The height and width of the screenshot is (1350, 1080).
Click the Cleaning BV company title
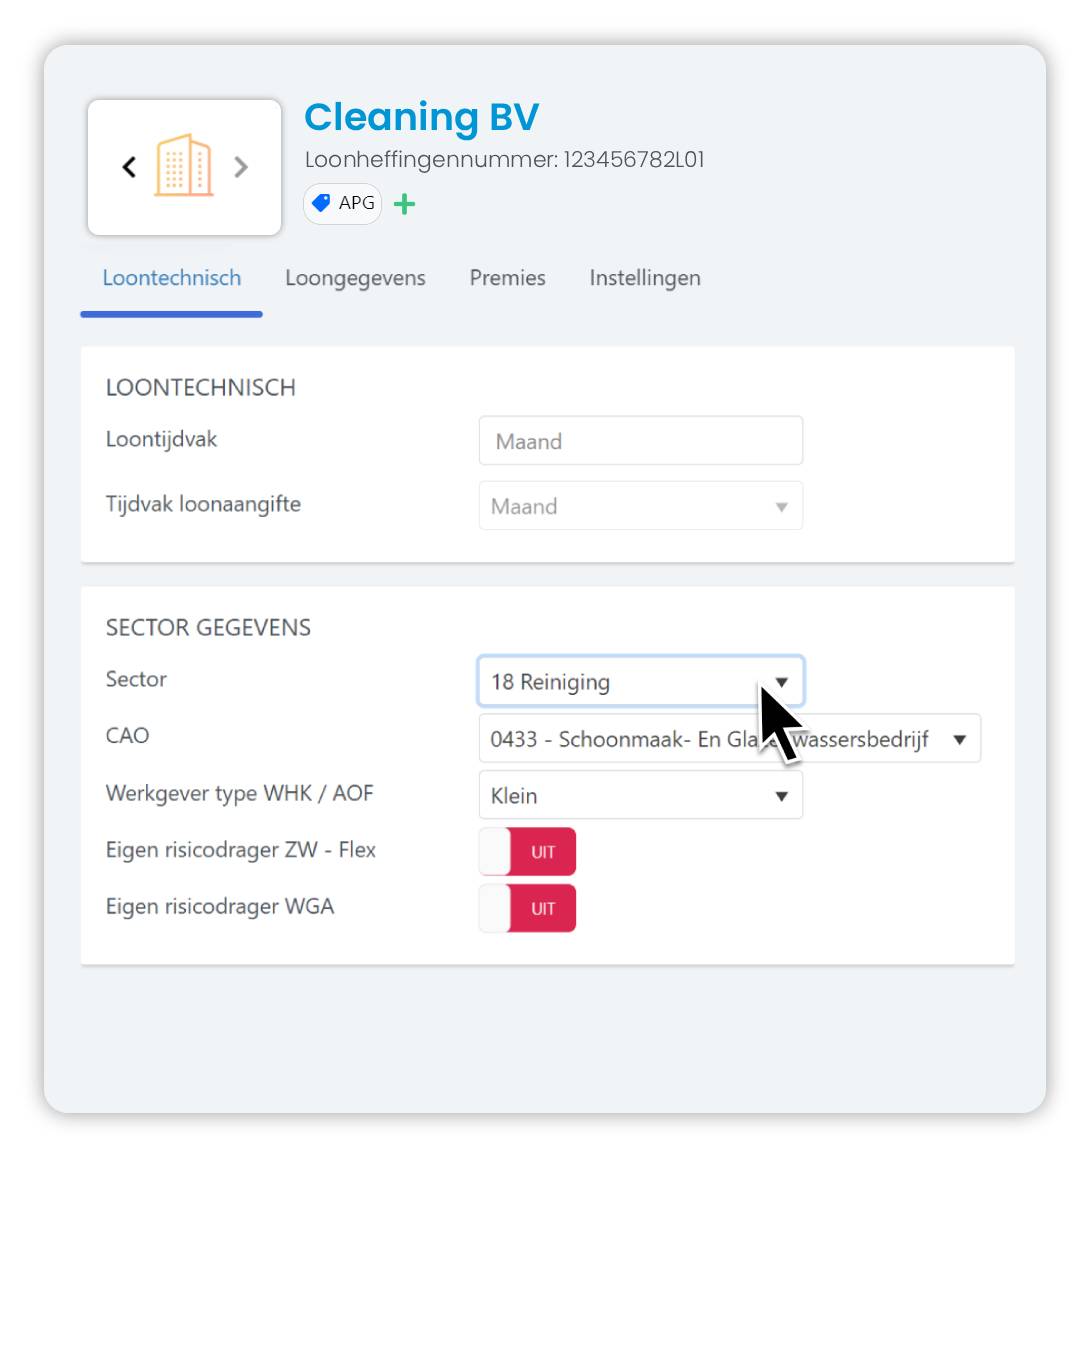click(x=421, y=117)
